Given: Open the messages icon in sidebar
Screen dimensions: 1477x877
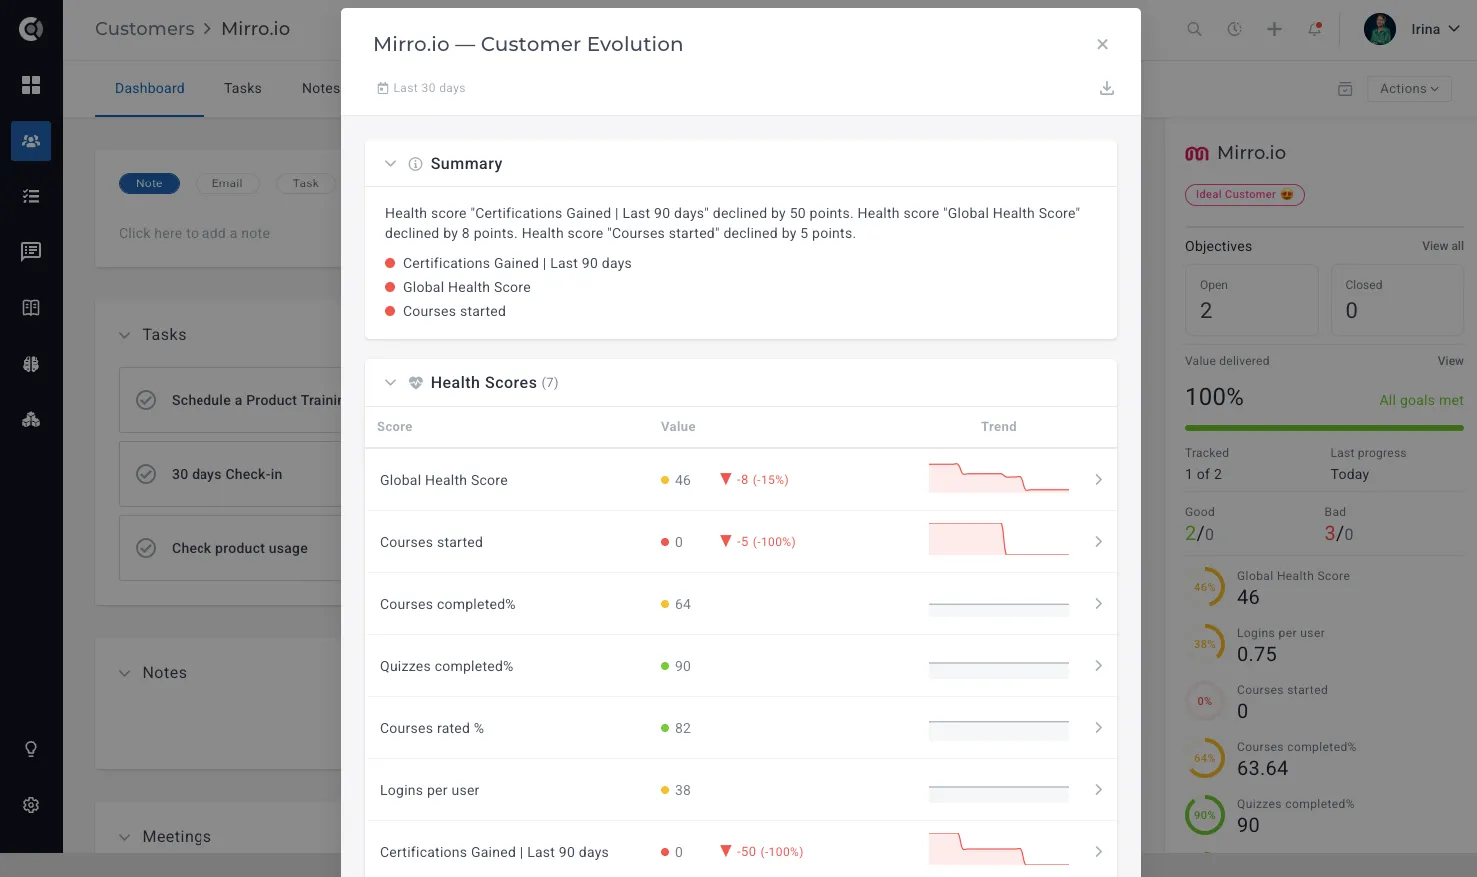Looking at the screenshot, I should pos(31,251).
